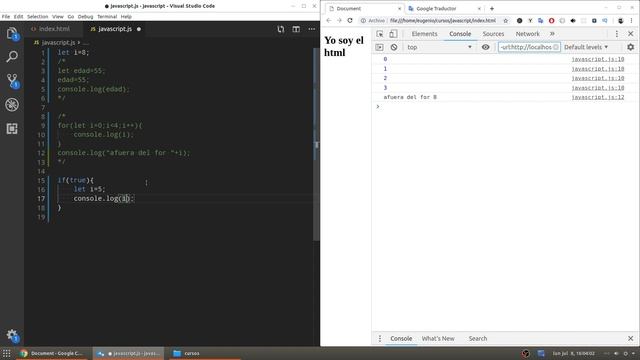Image resolution: width=640 pixels, height=360 pixels.
Task: Open the Explorer view in VS Code
Action: pyautogui.click(x=12, y=33)
